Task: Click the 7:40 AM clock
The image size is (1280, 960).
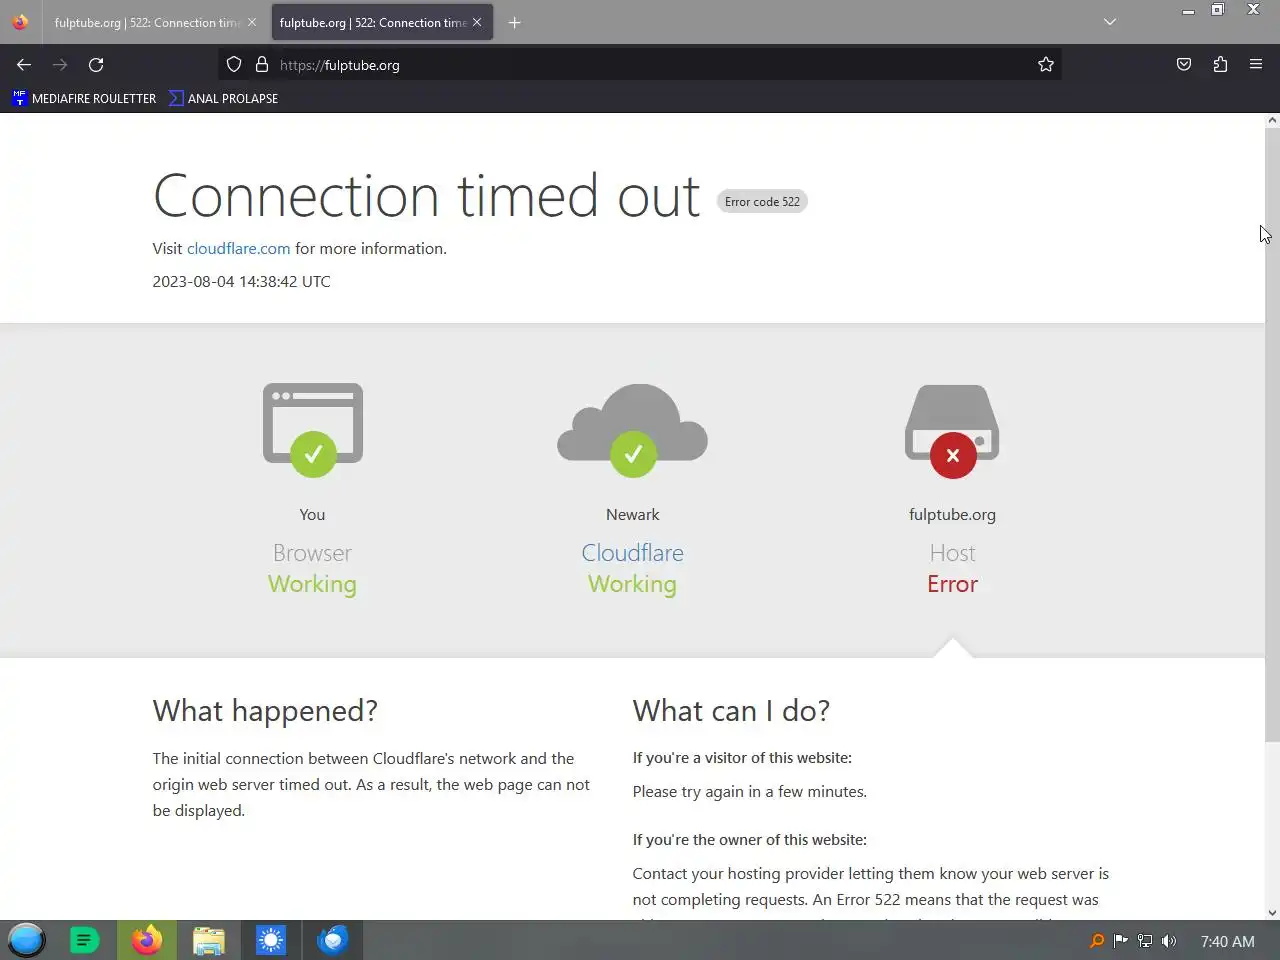Action: tap(1227, 942)
